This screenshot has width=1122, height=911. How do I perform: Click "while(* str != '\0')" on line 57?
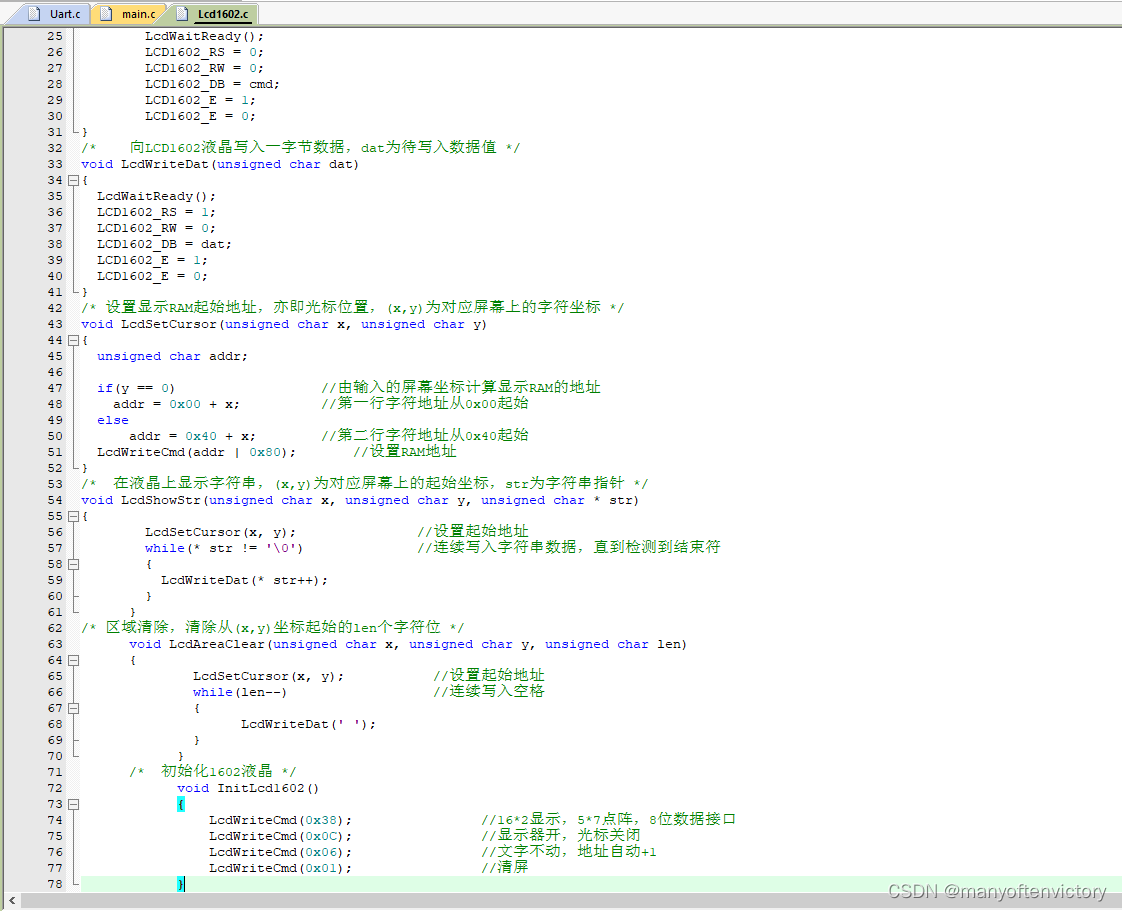point(224,548)
